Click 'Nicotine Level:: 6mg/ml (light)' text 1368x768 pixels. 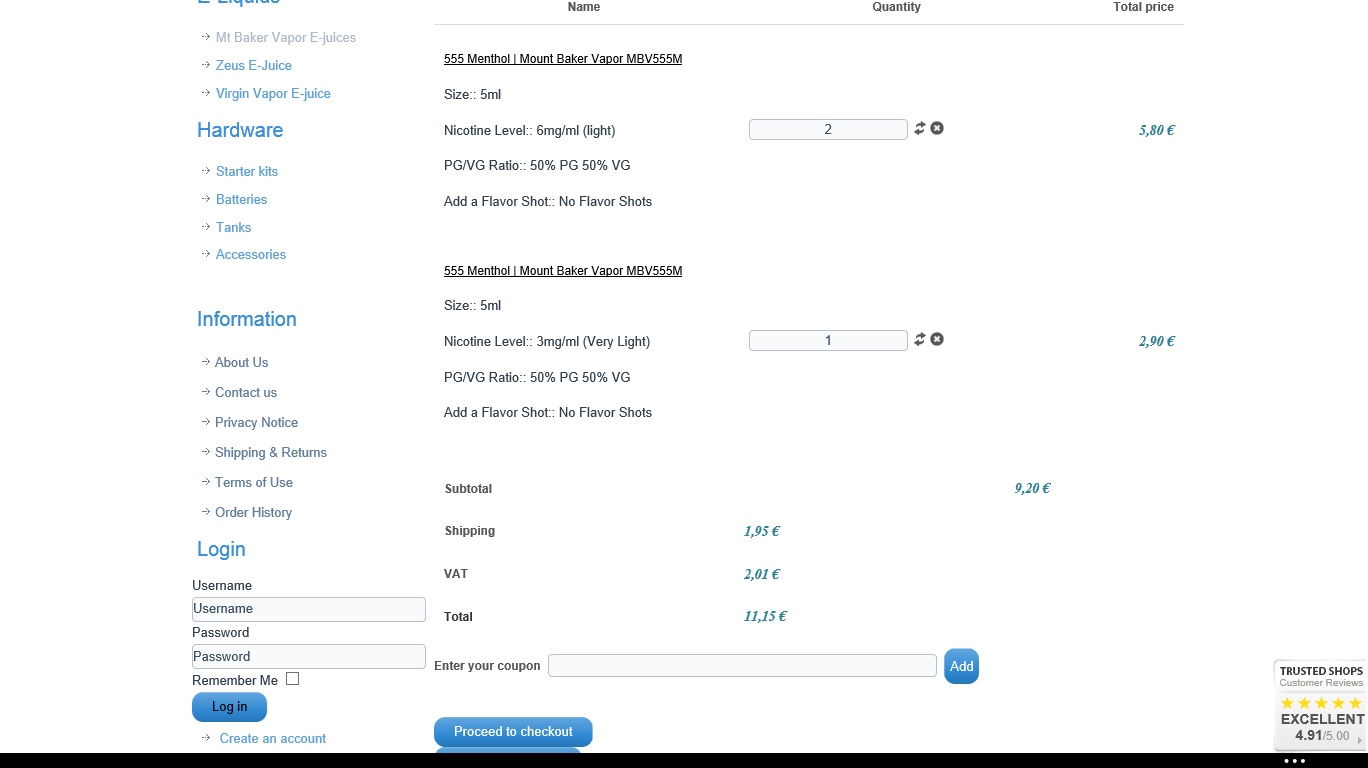tap(530, 130)
